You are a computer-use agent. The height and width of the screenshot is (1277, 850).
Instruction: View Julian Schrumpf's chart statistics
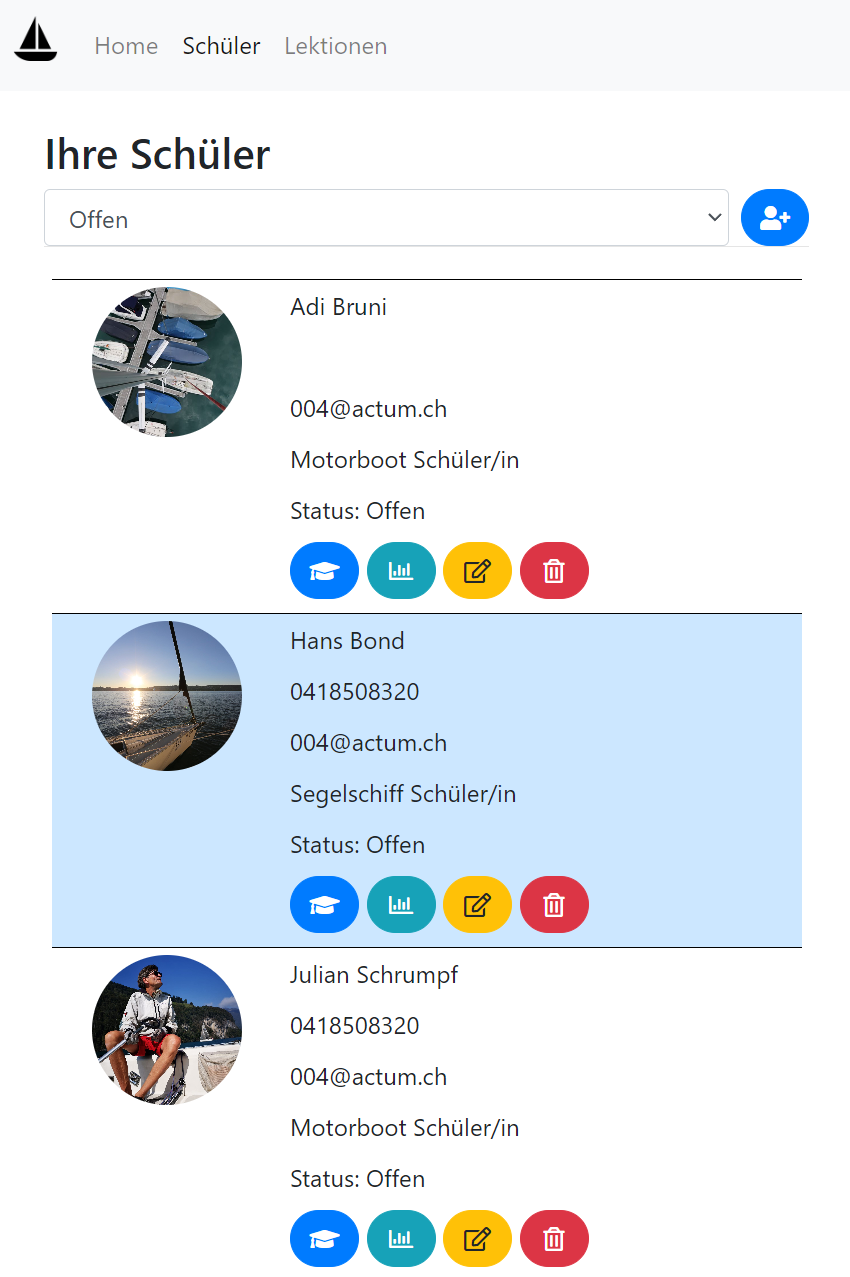click(401, 1239)
